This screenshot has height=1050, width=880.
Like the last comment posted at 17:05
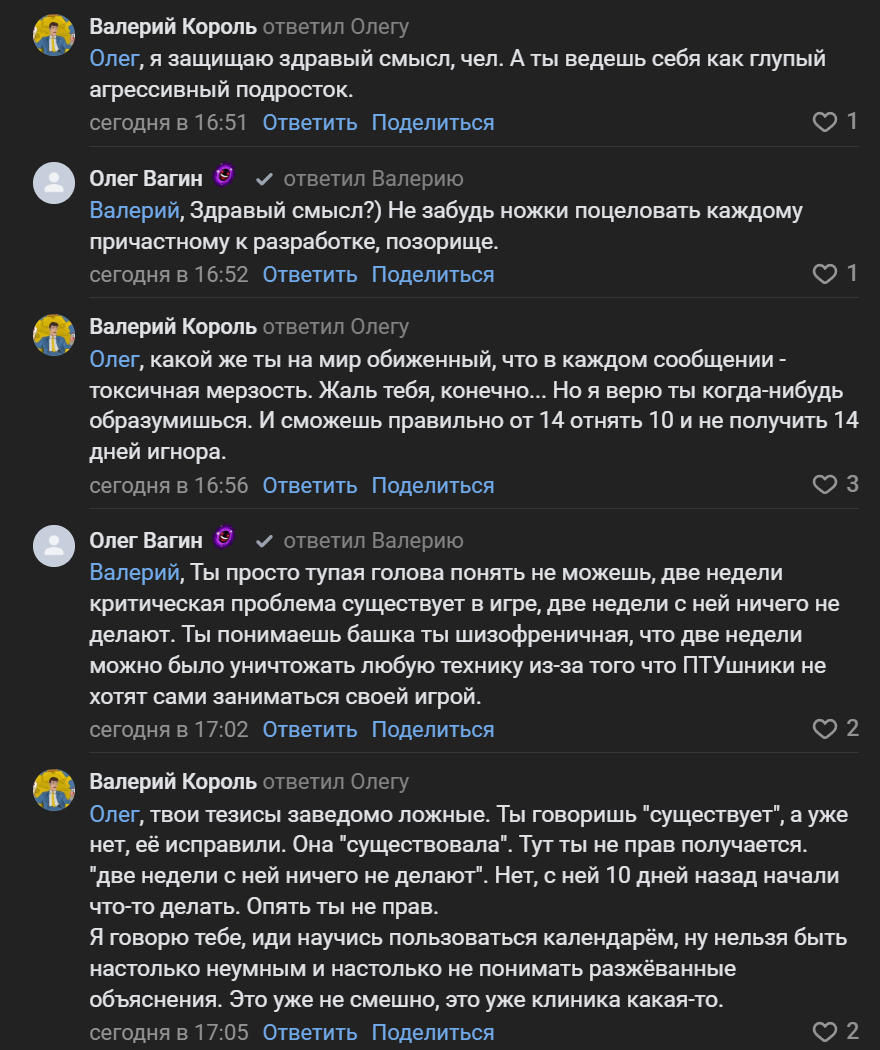tap(824, 1032)
